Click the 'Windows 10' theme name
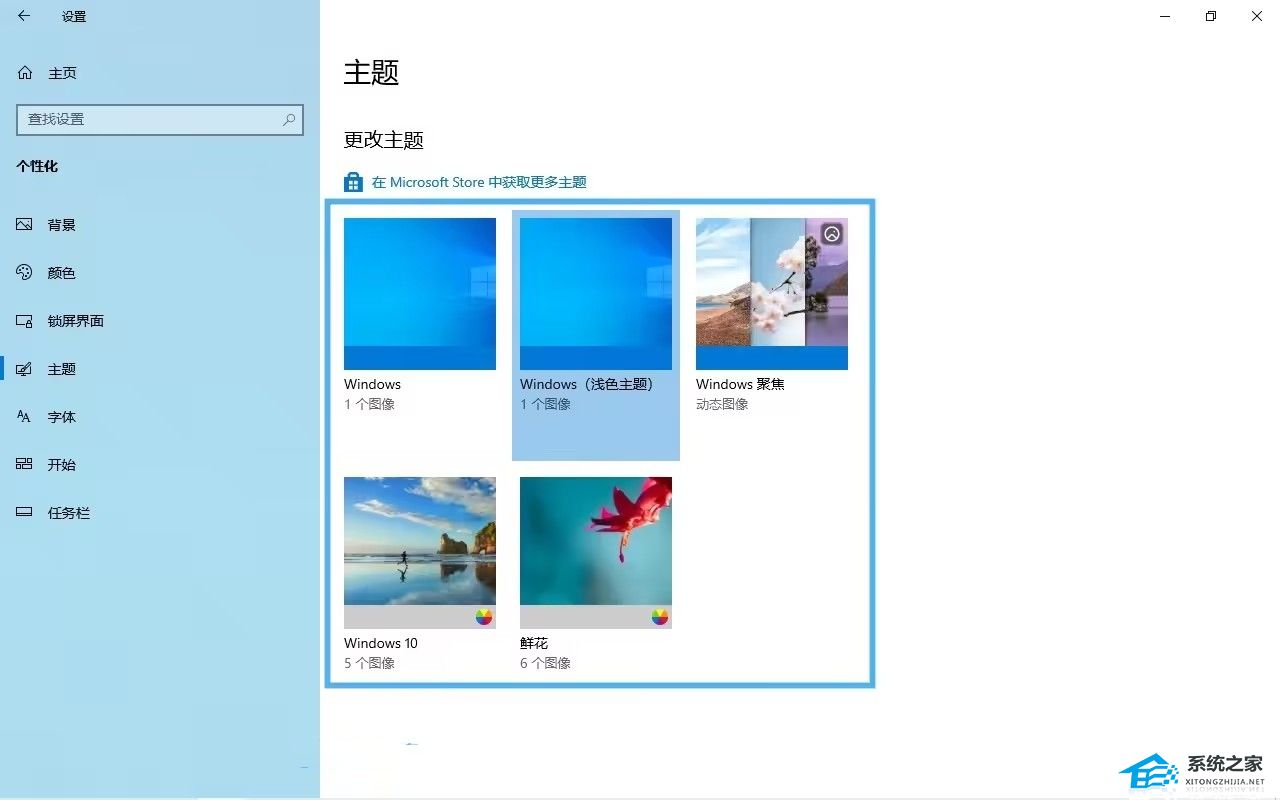 click(x=381, y=643)
